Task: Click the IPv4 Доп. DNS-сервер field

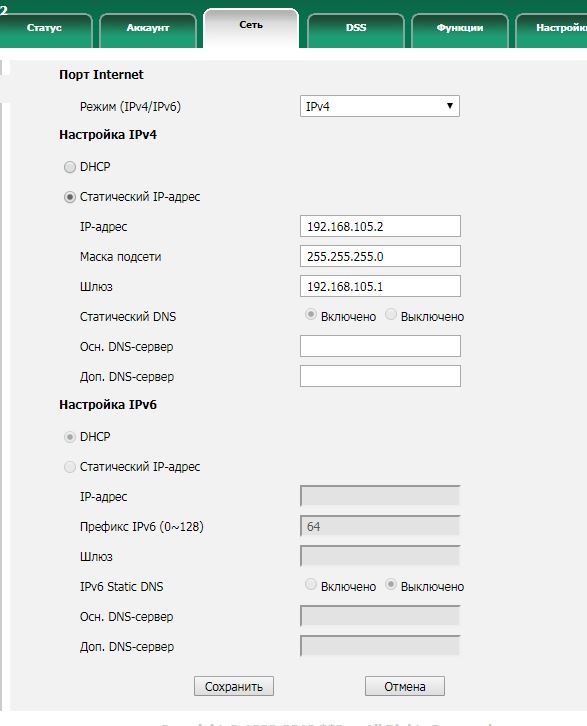Action: (380, 376)
